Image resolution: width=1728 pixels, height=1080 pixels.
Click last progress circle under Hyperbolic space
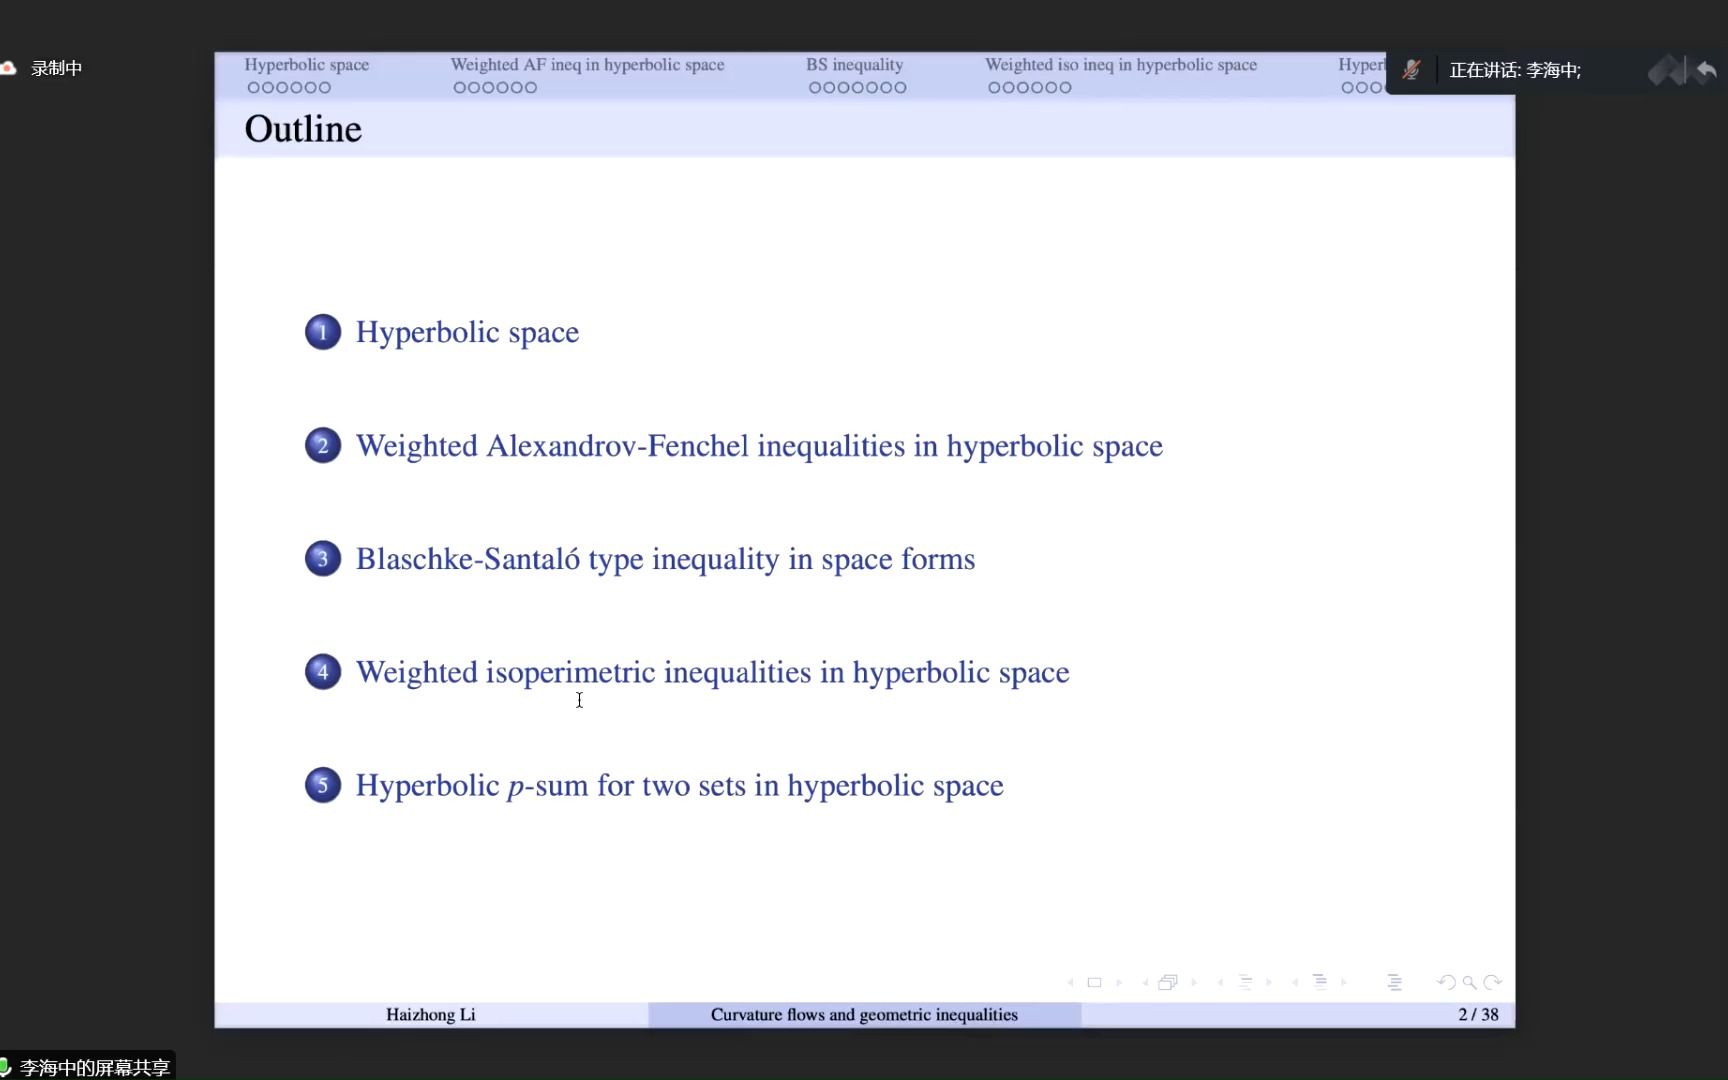324,88
